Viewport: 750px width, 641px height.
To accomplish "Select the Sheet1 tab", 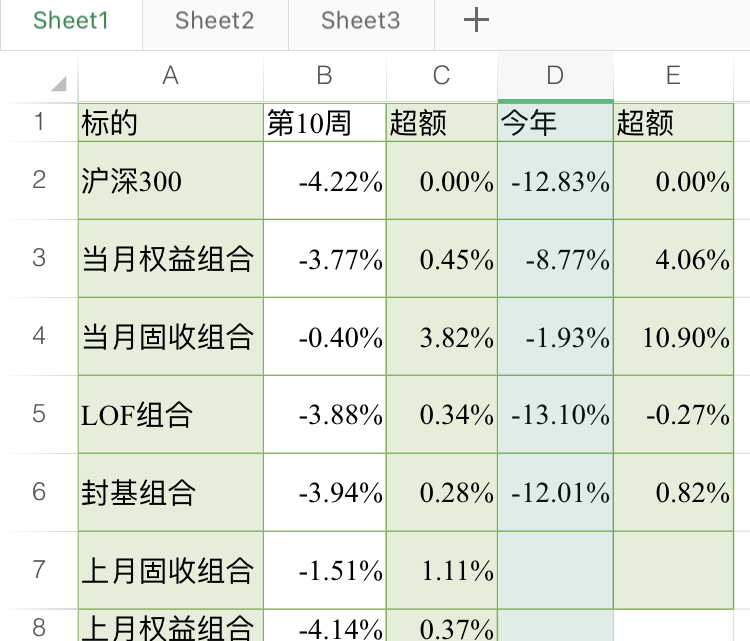I will [70, 20].
